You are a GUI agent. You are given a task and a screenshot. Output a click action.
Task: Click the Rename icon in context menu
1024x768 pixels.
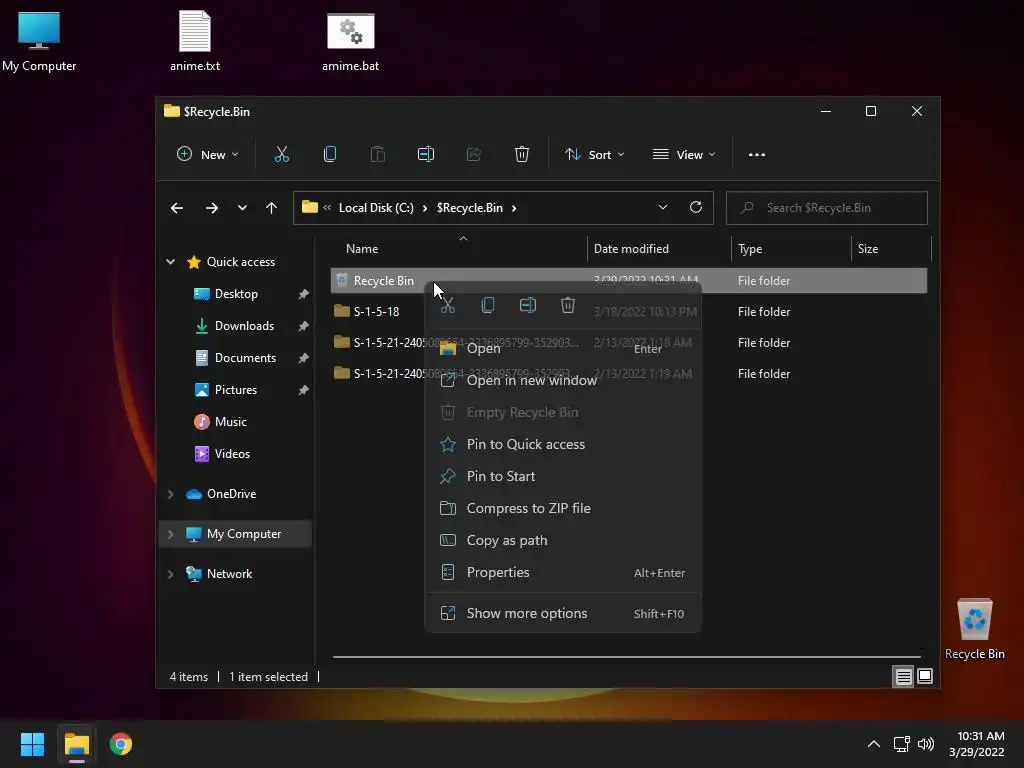pyautogui.click(x=528, y=306)
